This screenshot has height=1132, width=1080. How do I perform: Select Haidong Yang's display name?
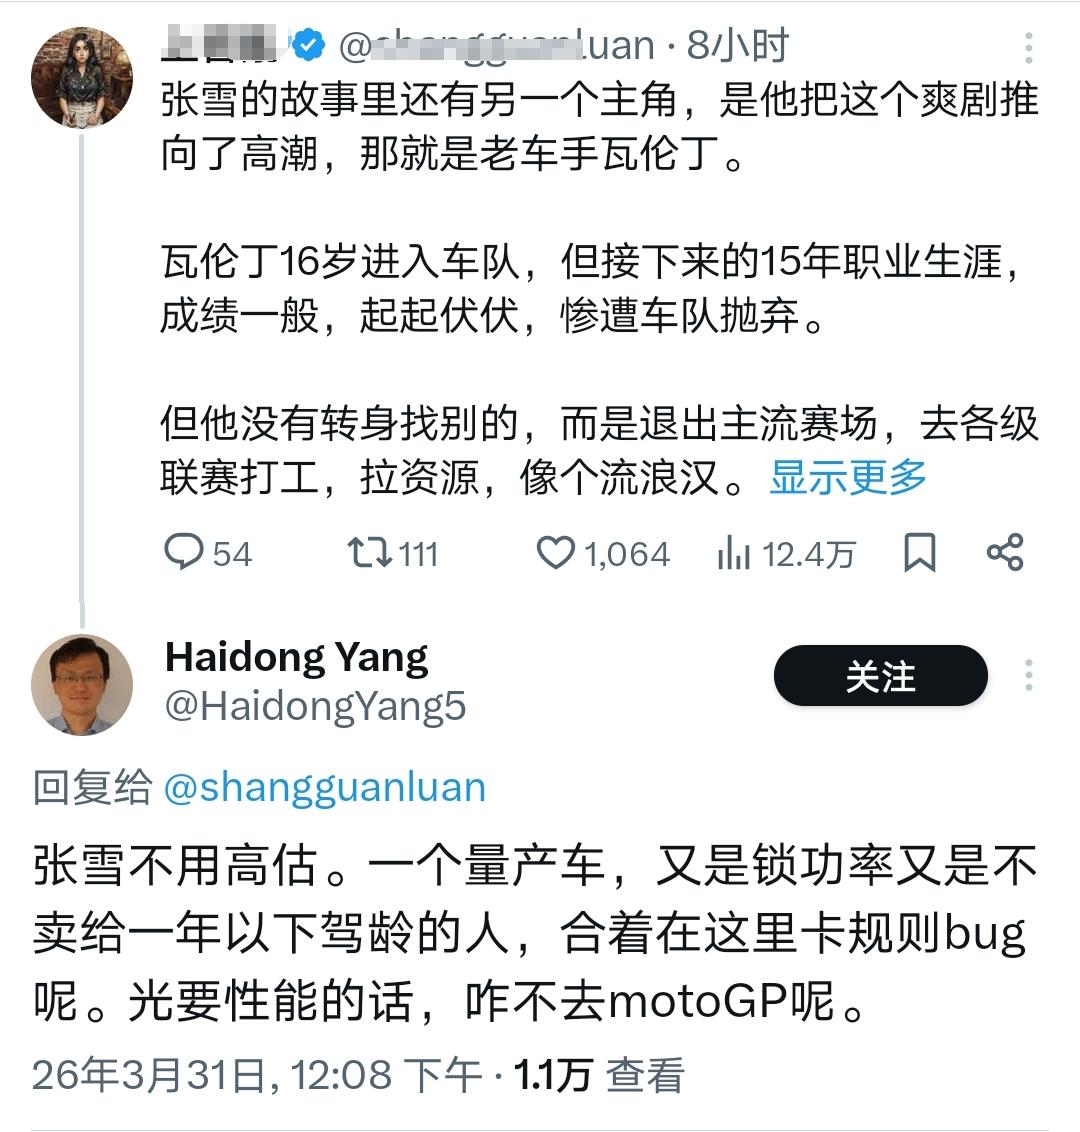point(296,657)
